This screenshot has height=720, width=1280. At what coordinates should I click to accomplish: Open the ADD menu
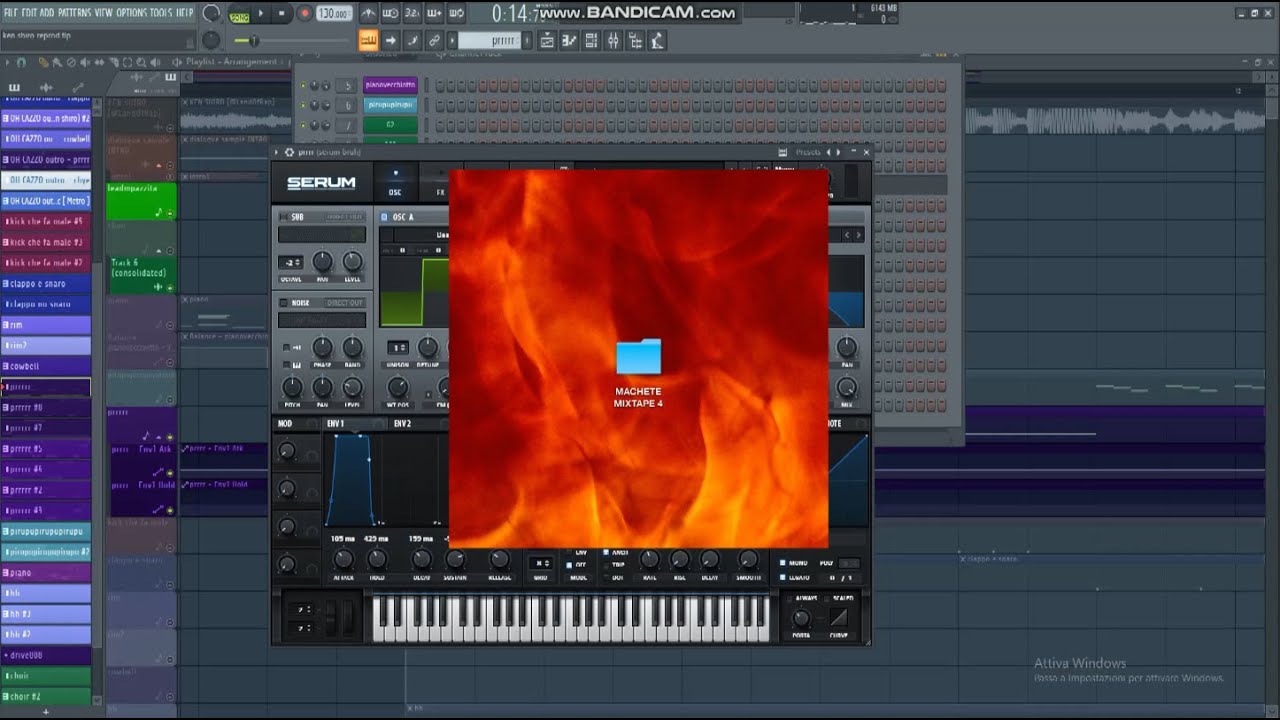[x=47, y=13]
